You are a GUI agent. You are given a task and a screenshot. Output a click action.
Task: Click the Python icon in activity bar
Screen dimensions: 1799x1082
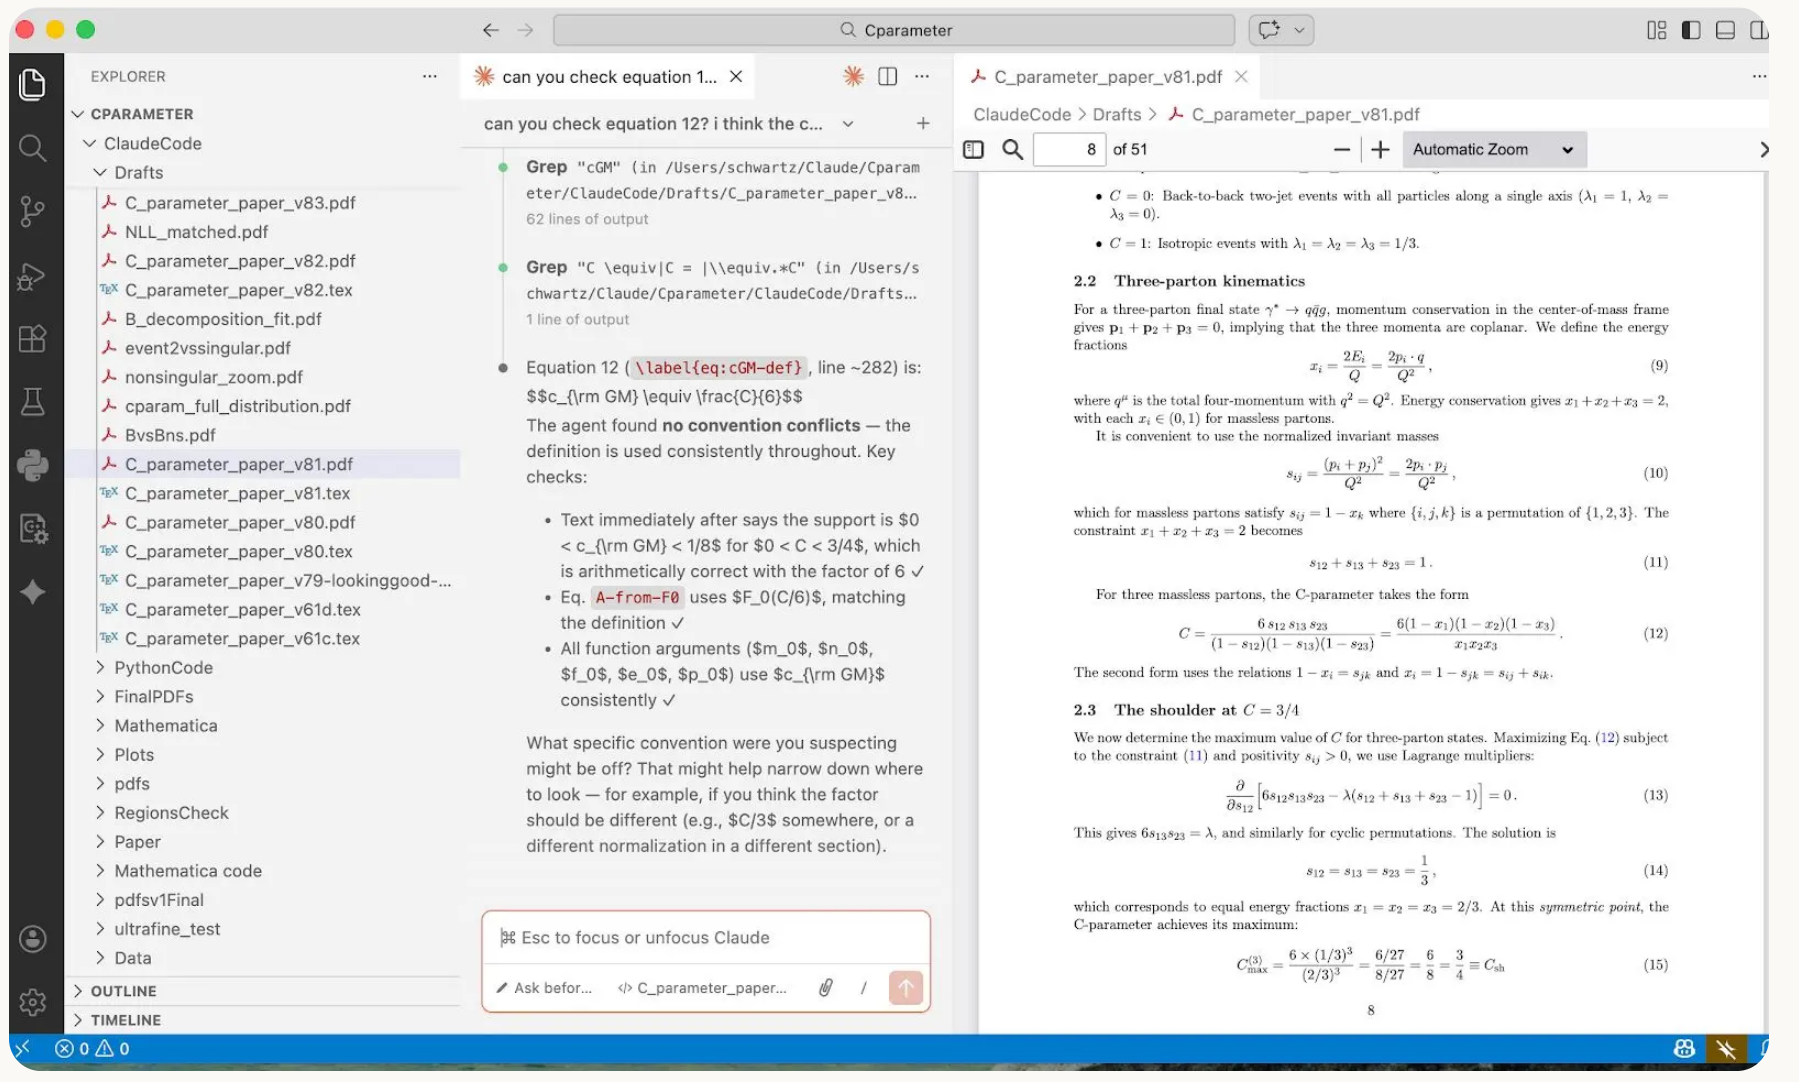pyautogui.click(x=32, y=465)
